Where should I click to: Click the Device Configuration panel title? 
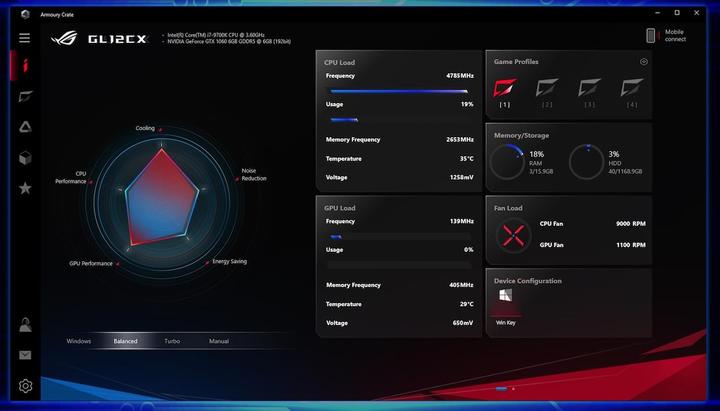pos(528,281)
